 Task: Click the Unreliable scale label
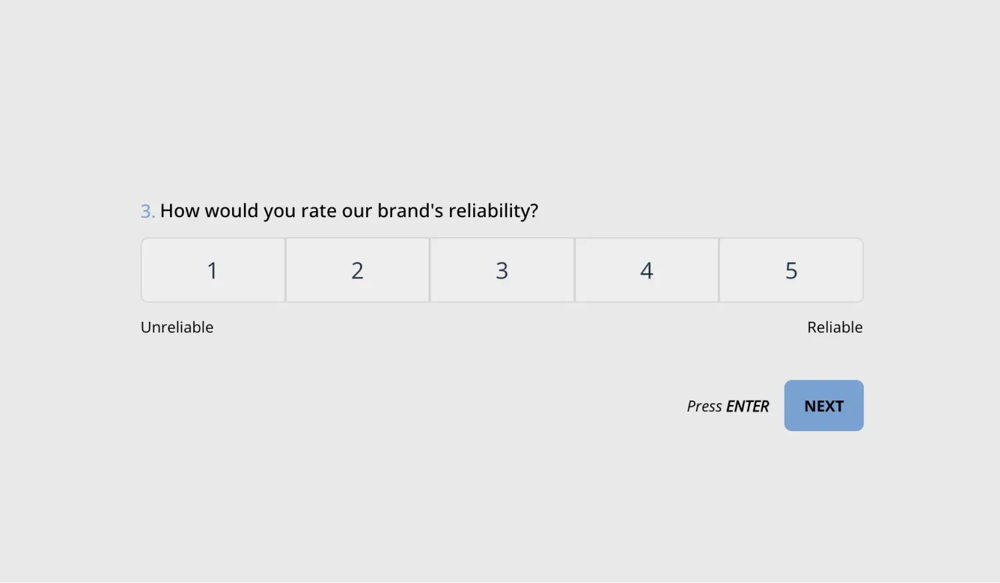177,327
